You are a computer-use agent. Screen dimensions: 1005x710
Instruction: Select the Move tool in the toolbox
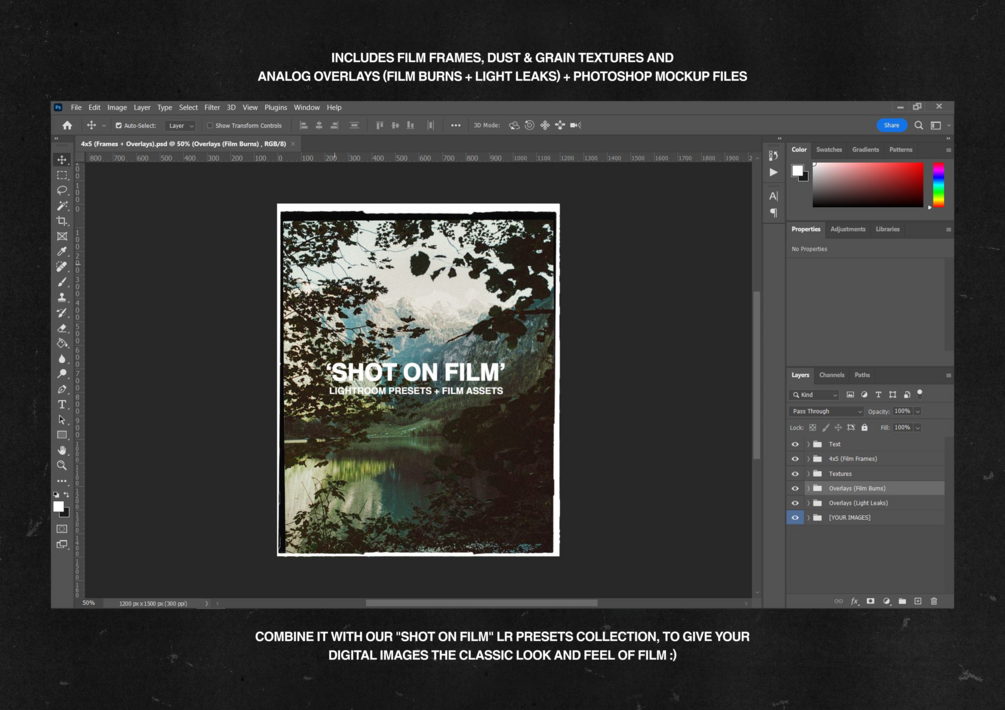point(62,160)
